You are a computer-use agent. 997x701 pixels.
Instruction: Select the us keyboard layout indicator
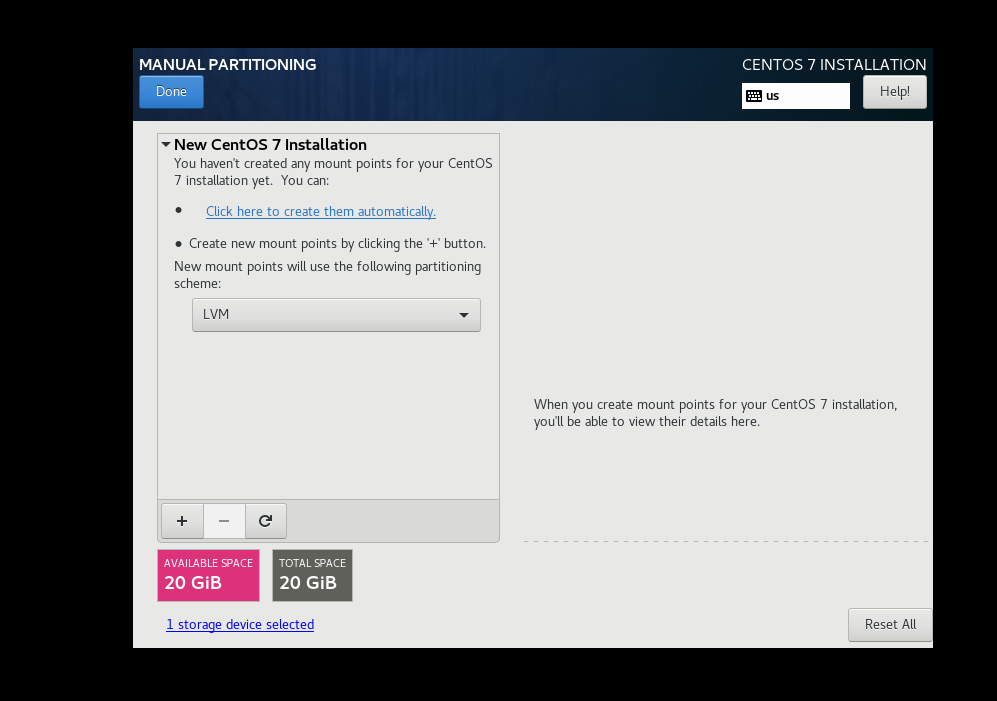click(x=795, y=96)
